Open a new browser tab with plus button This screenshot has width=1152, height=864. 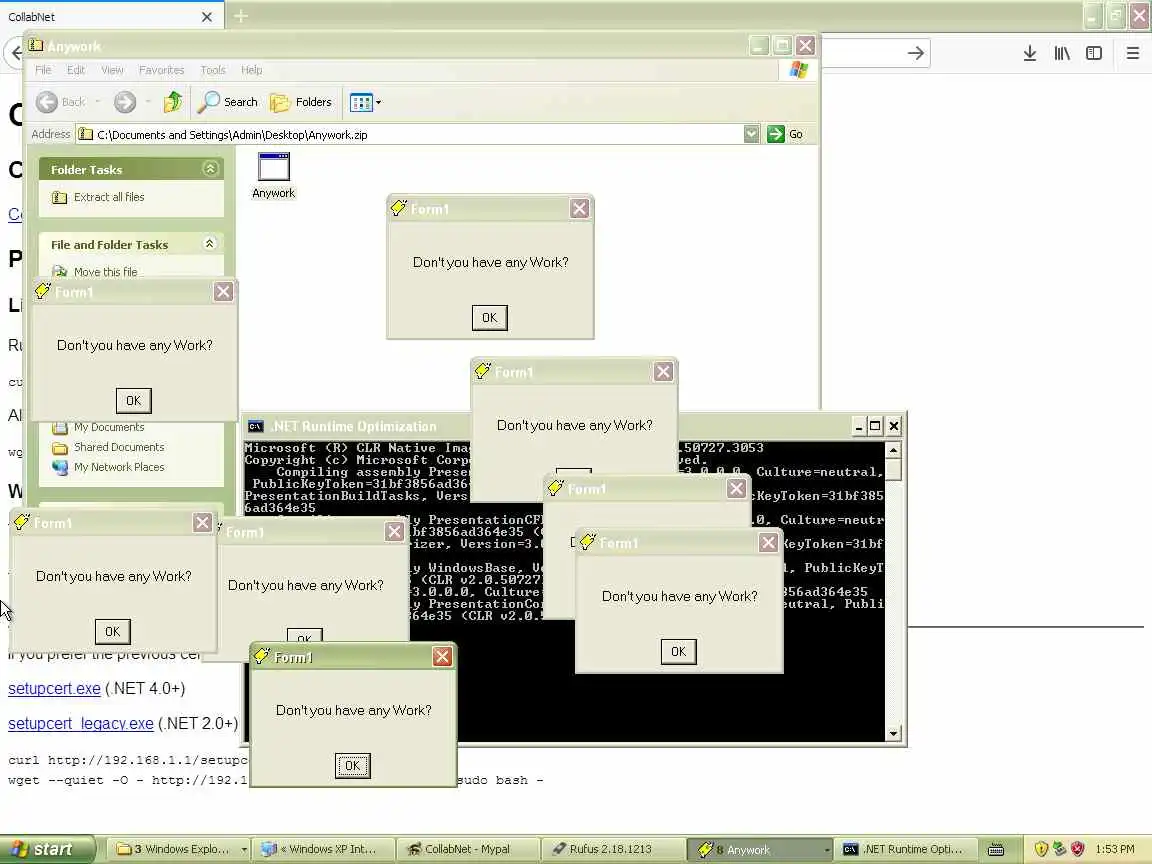(240, 16)
